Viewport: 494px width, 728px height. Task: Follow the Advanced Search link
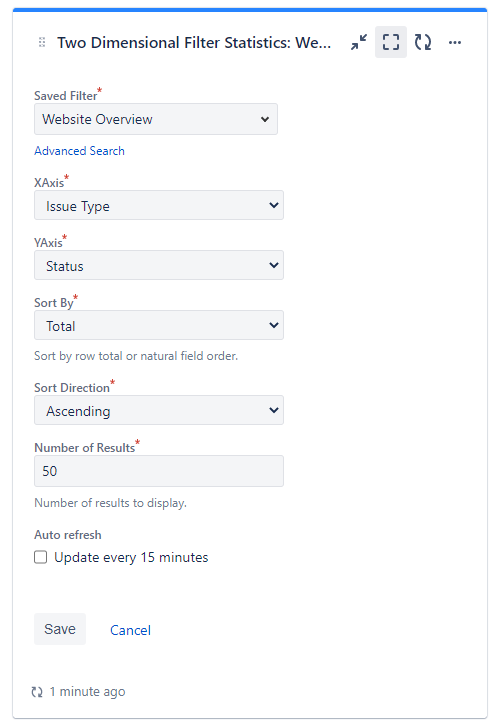[79, 151]
